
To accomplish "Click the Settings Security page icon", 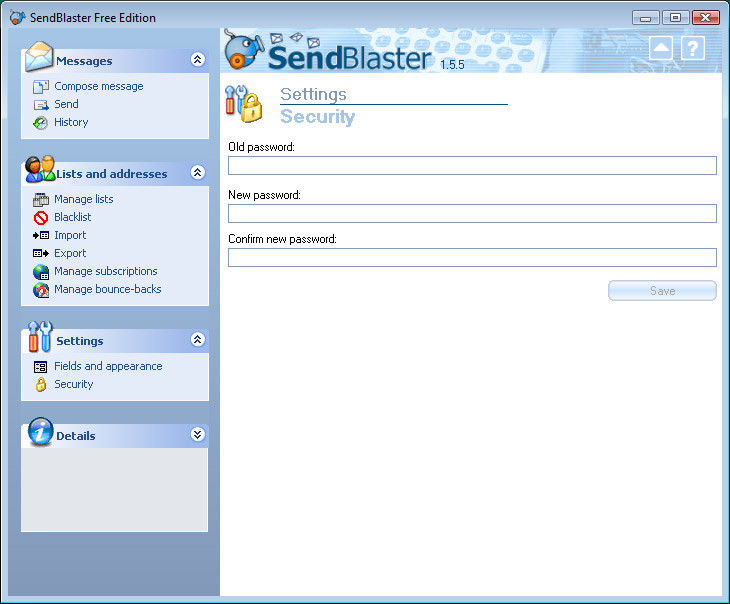I will tap(243, 104).
